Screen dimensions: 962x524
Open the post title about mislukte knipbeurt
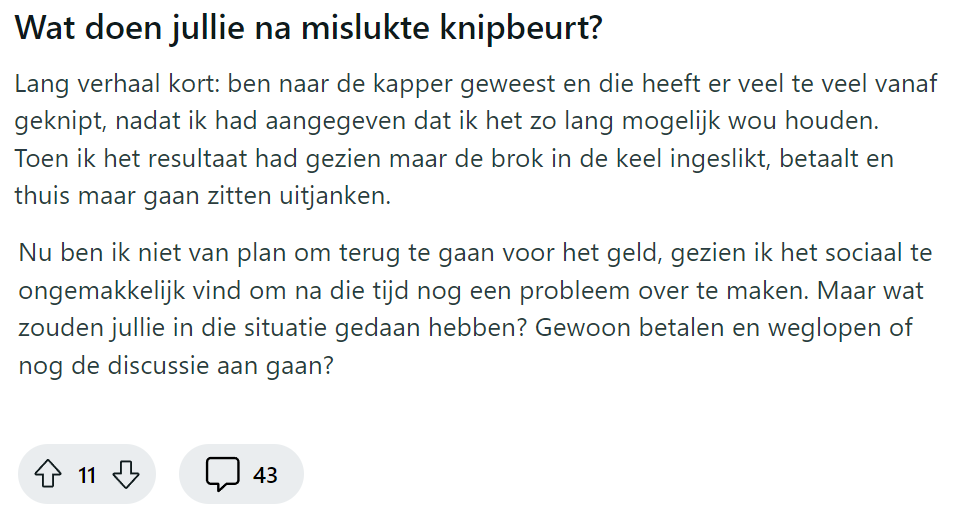(x=308, y=29)
